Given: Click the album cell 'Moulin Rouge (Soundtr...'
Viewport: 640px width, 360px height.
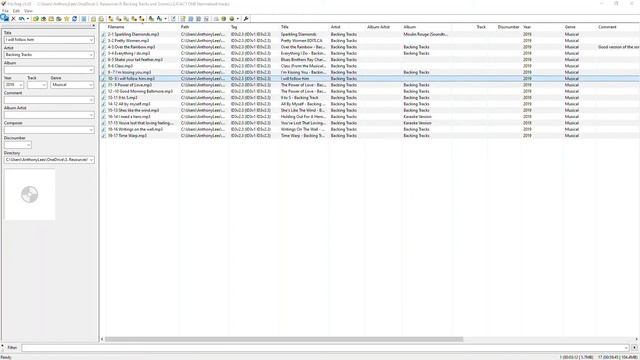Looking at the screenshot, I should pos(426,34).
